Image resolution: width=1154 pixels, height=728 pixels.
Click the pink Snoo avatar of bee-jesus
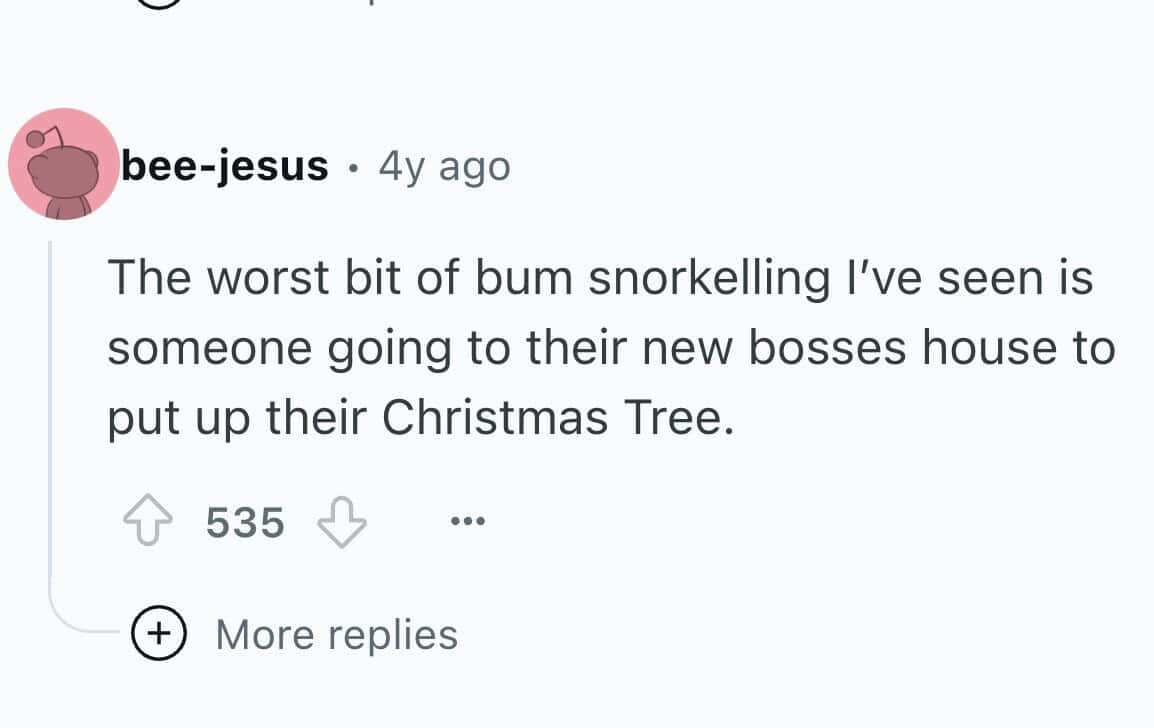63,164
